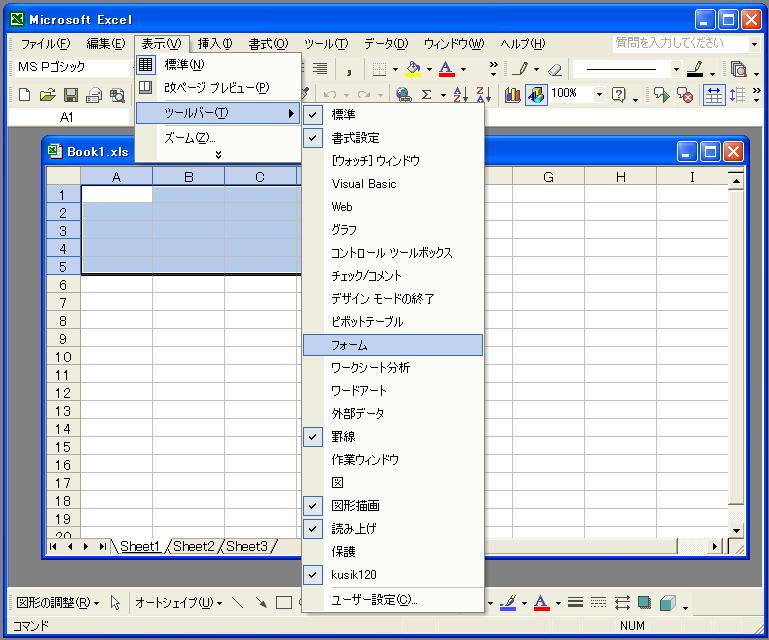Open ユーザー設定 customization dialog

pos(392,600)
